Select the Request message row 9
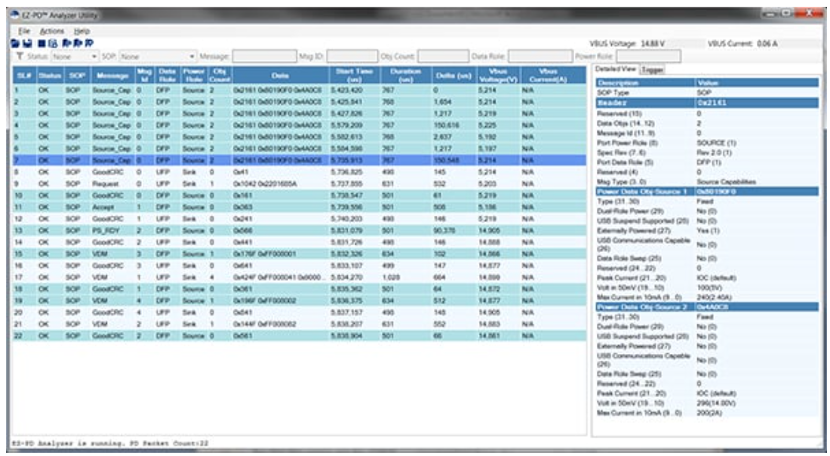 coord(108,184)
